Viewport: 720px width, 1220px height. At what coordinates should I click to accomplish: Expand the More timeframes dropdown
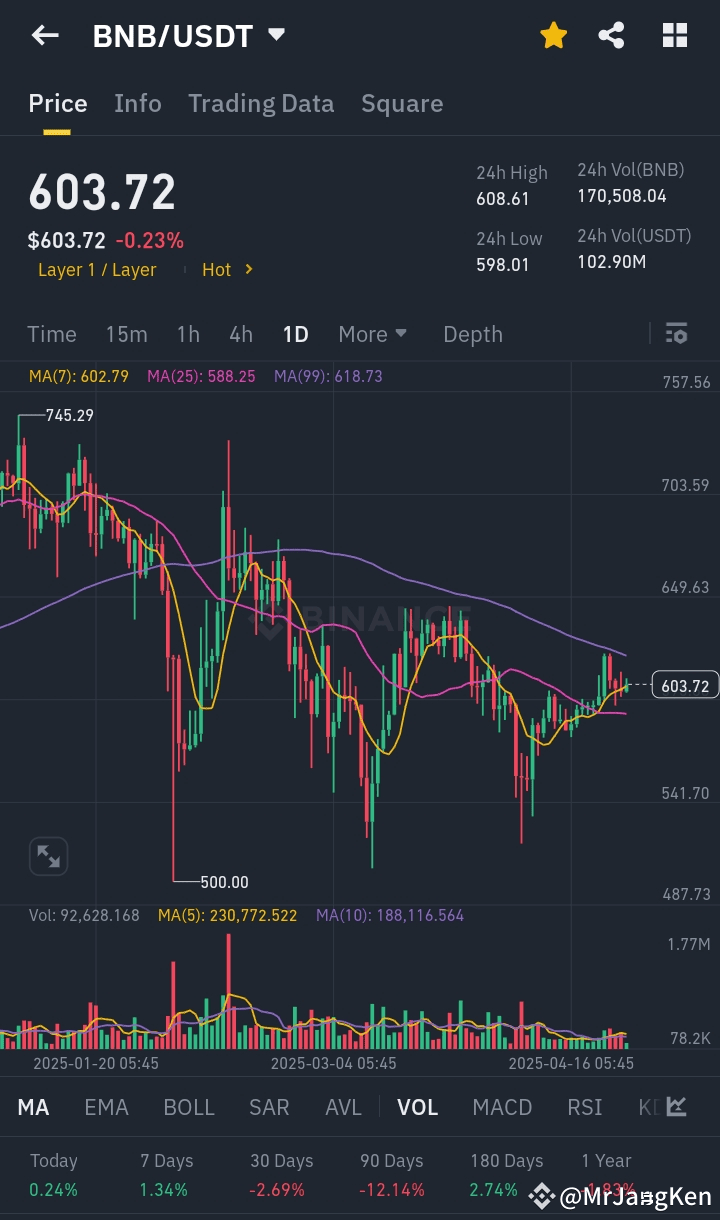[x=372, y=334]
